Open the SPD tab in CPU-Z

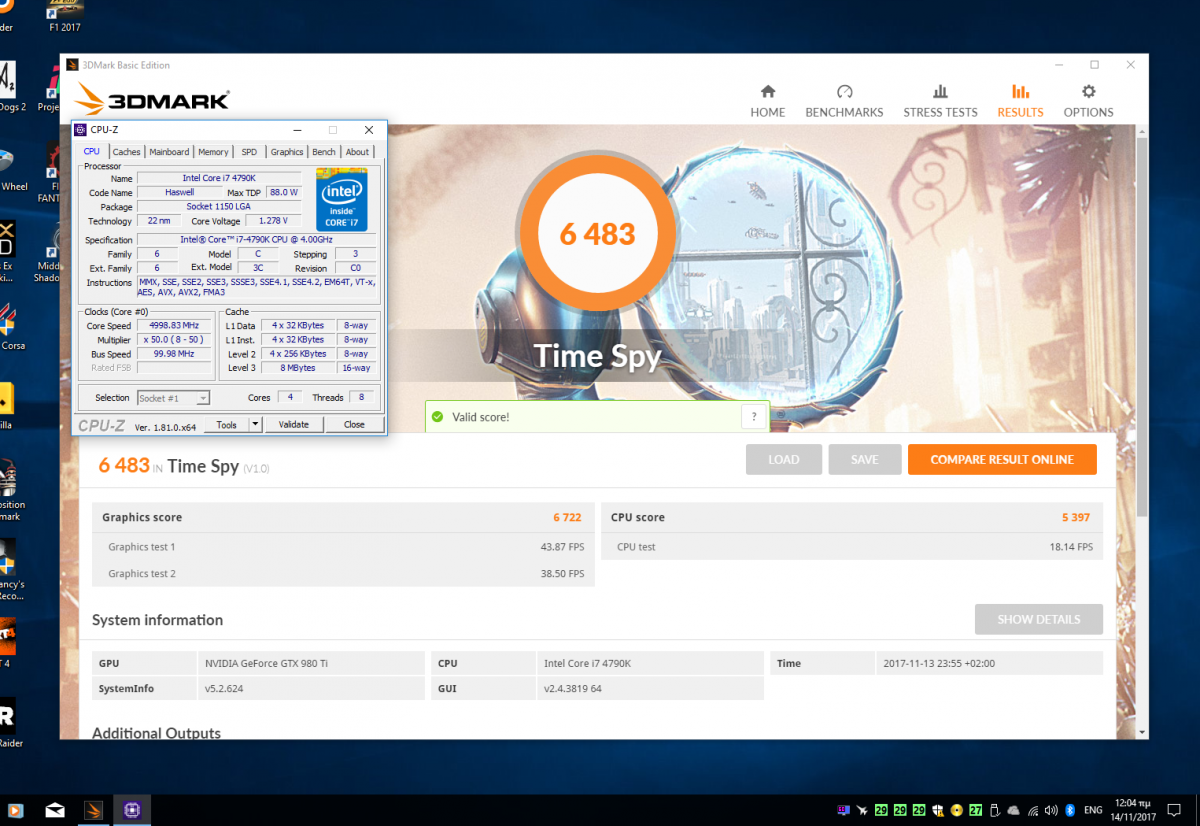249,152
